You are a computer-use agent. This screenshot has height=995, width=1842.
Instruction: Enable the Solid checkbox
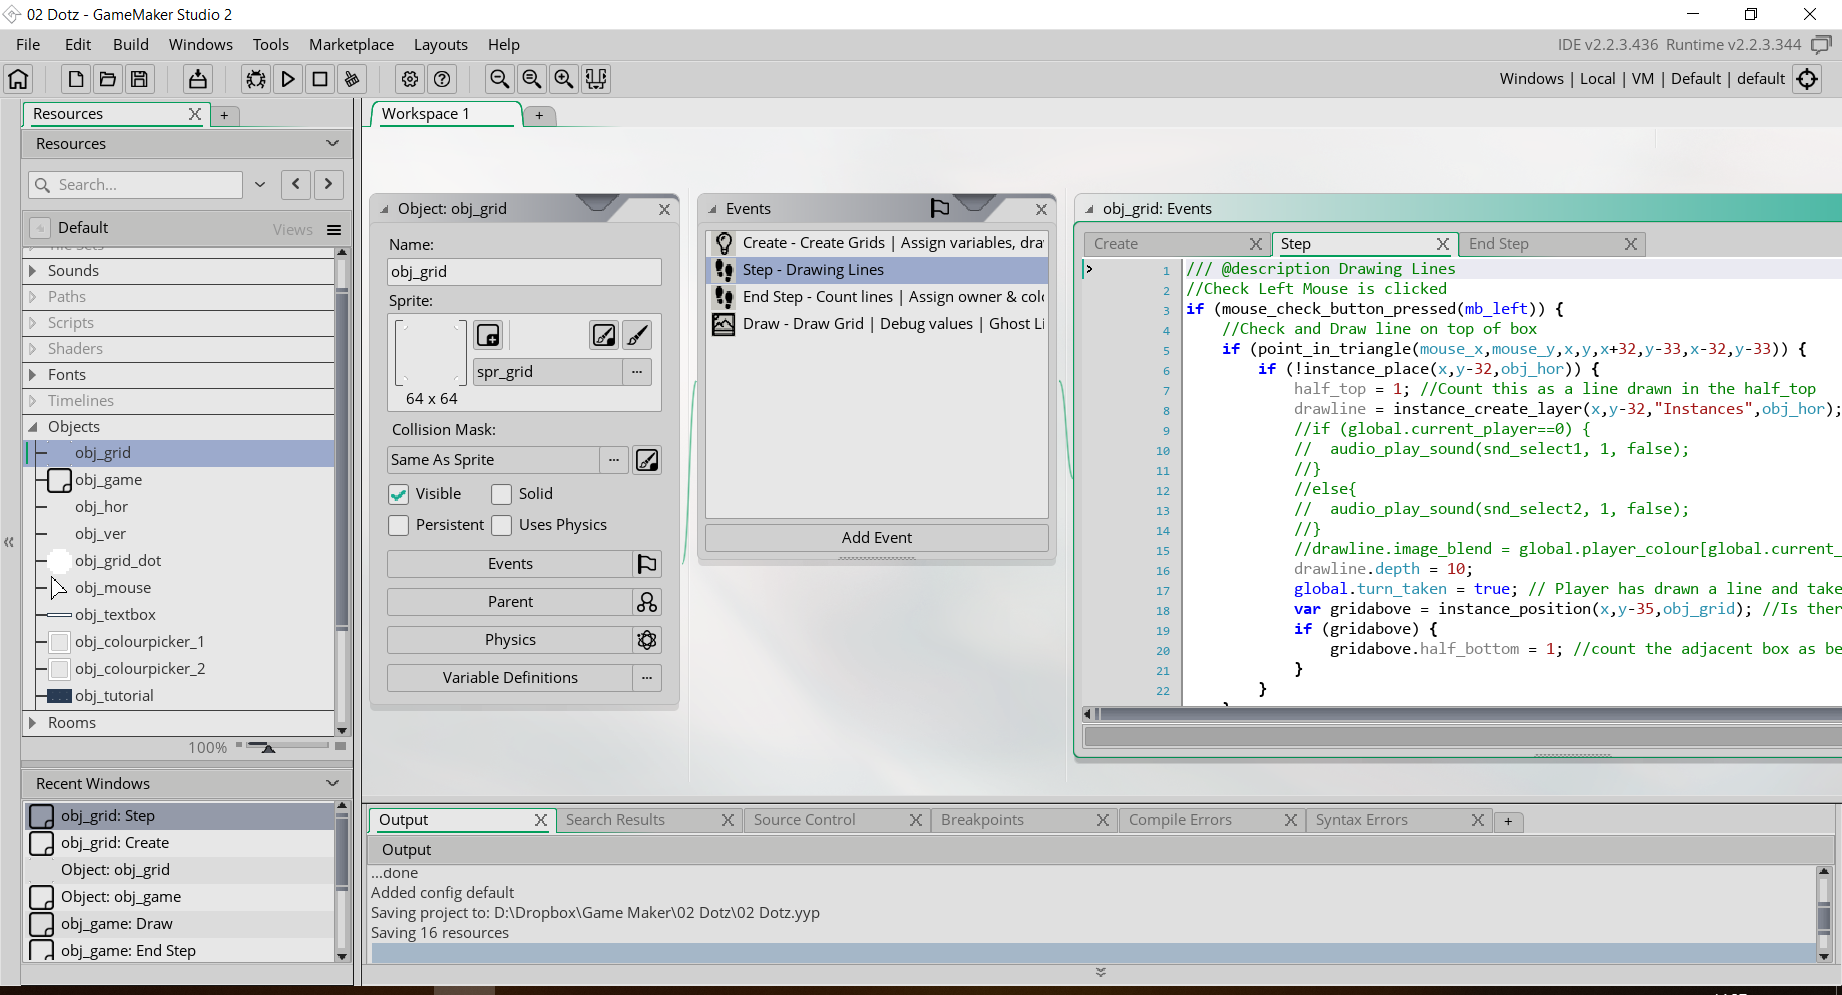pyautogui.click(x=502, y=494)
